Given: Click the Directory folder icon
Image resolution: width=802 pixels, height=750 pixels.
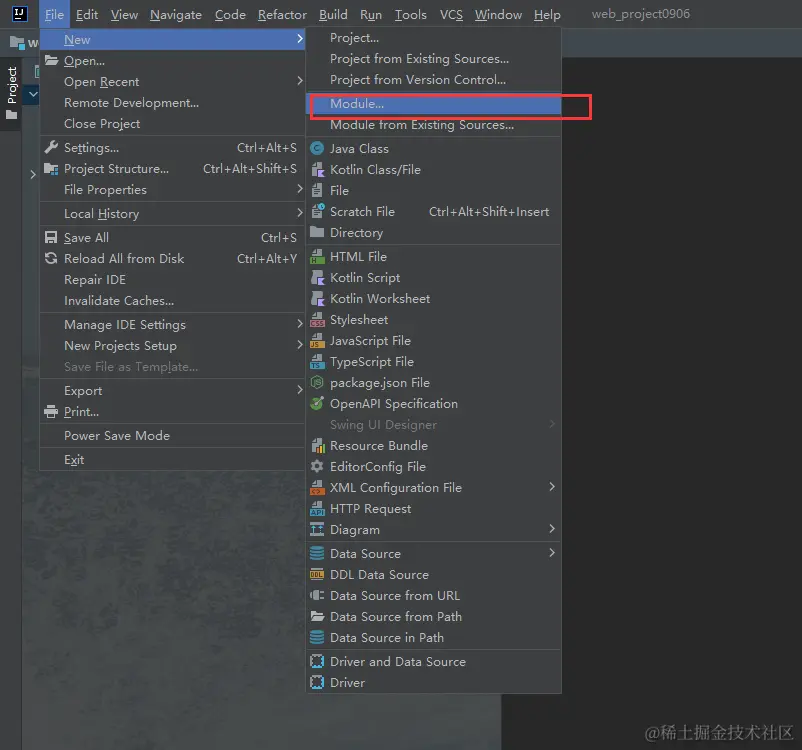Looking at the screenshot, I should pyautogui.click(x=317, y=232).
